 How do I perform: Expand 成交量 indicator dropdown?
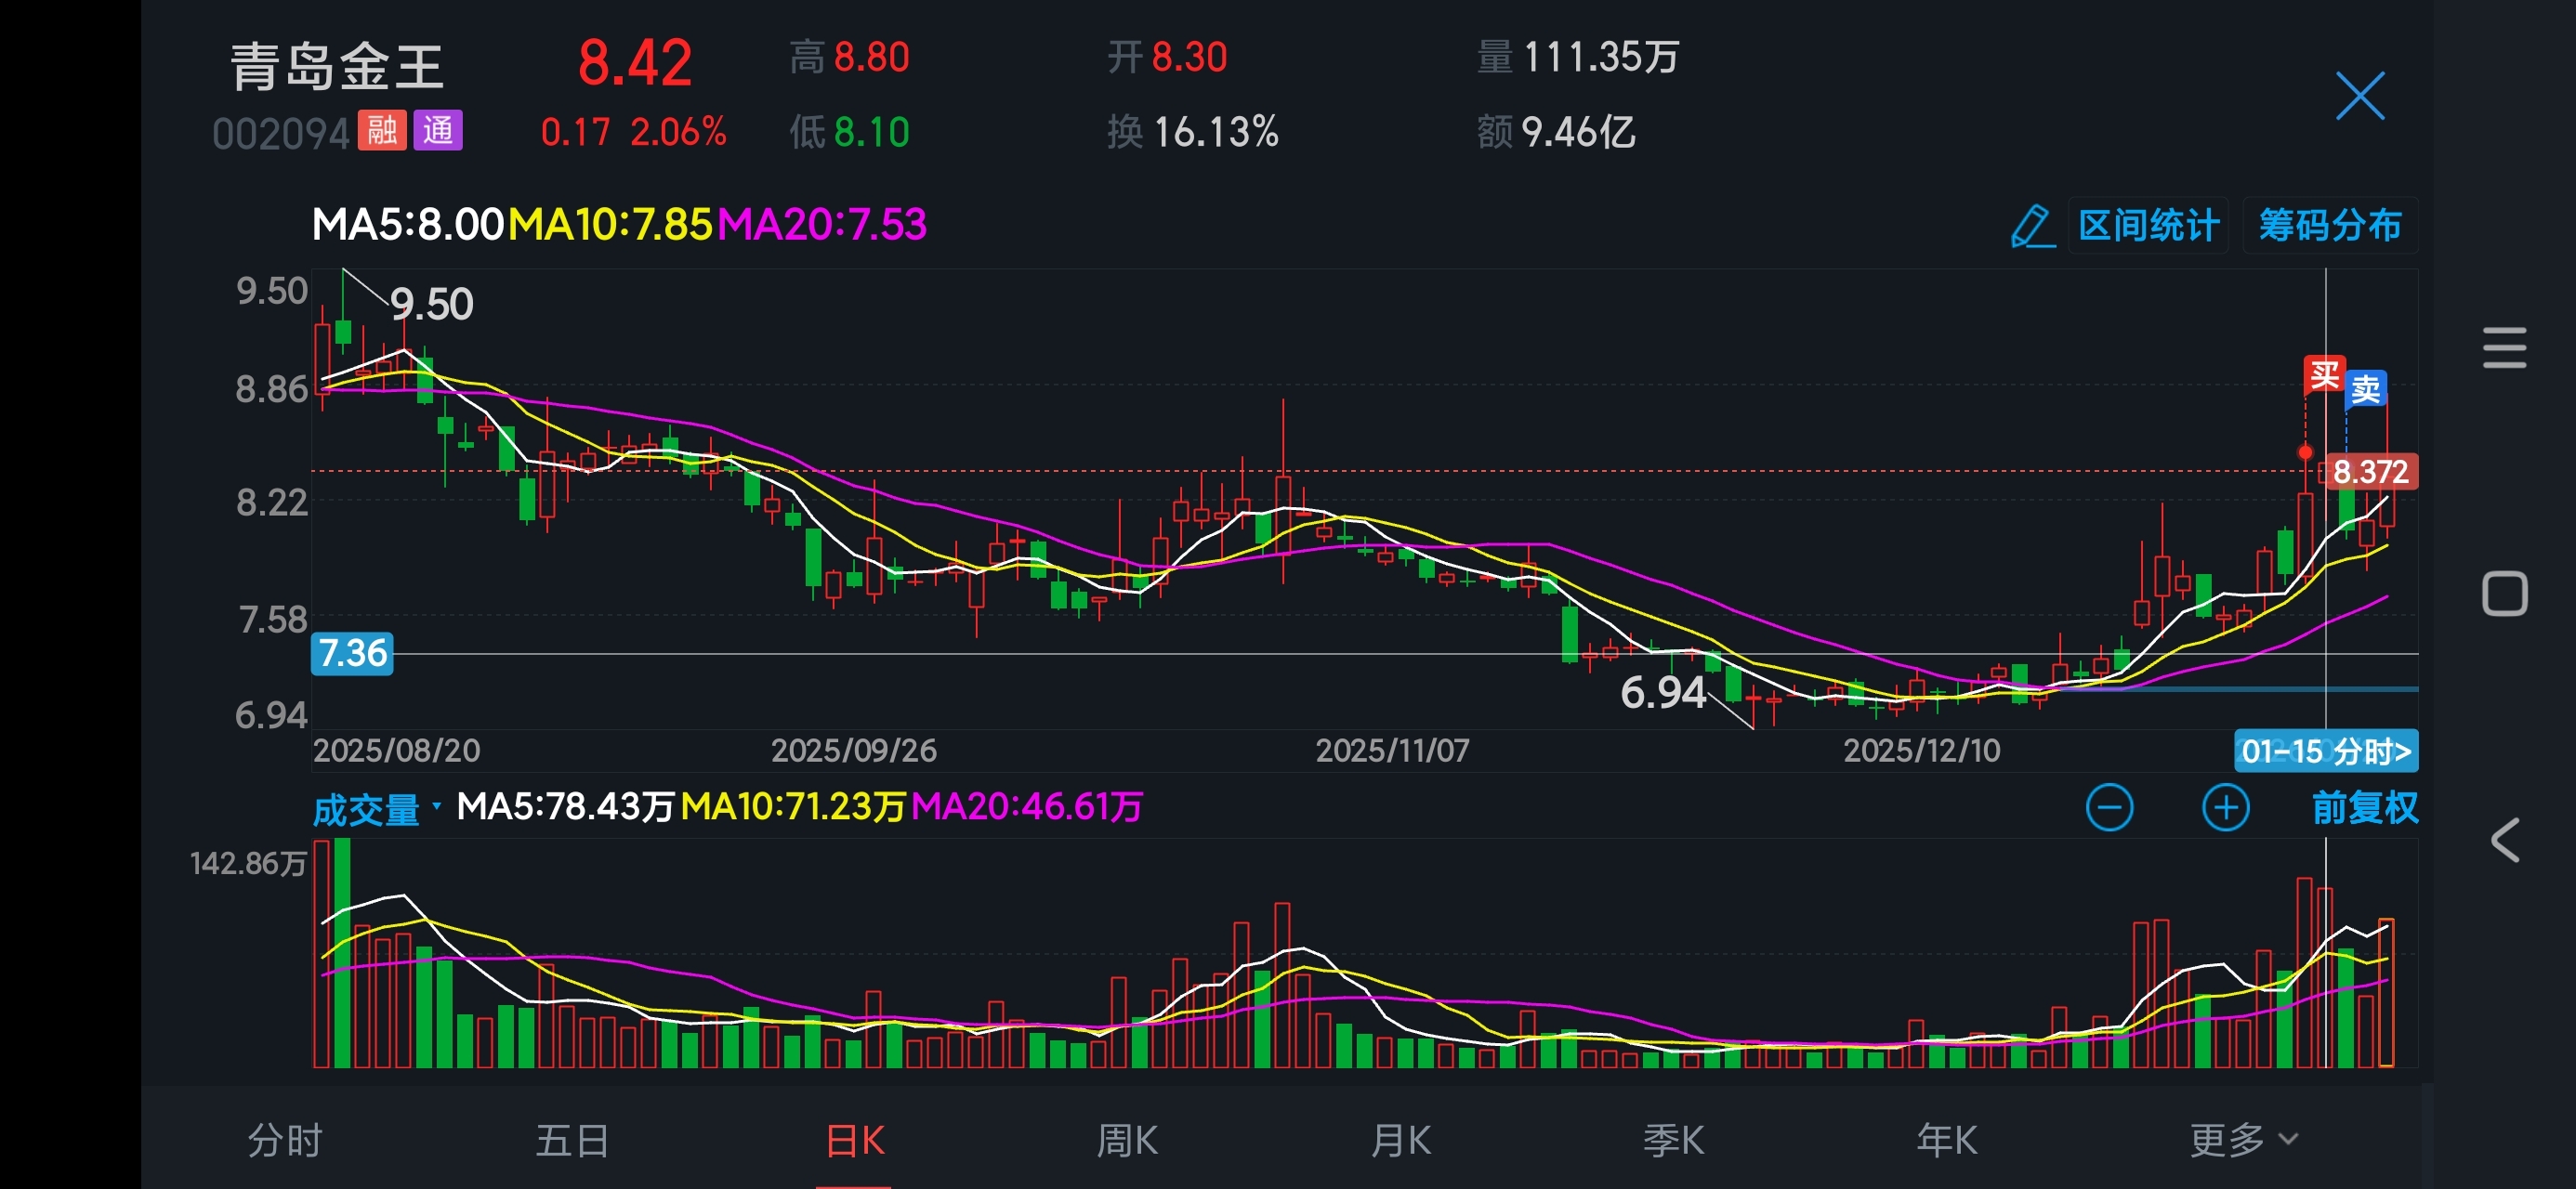(376, 808)
